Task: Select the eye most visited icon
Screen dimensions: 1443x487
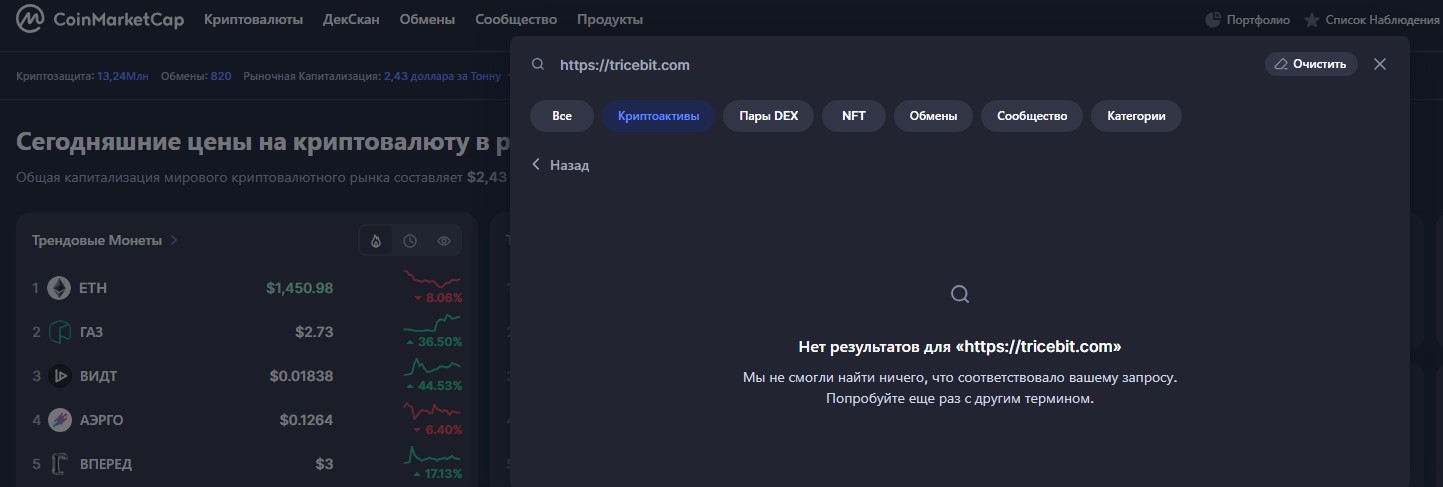Action: (x=444, y=241)
